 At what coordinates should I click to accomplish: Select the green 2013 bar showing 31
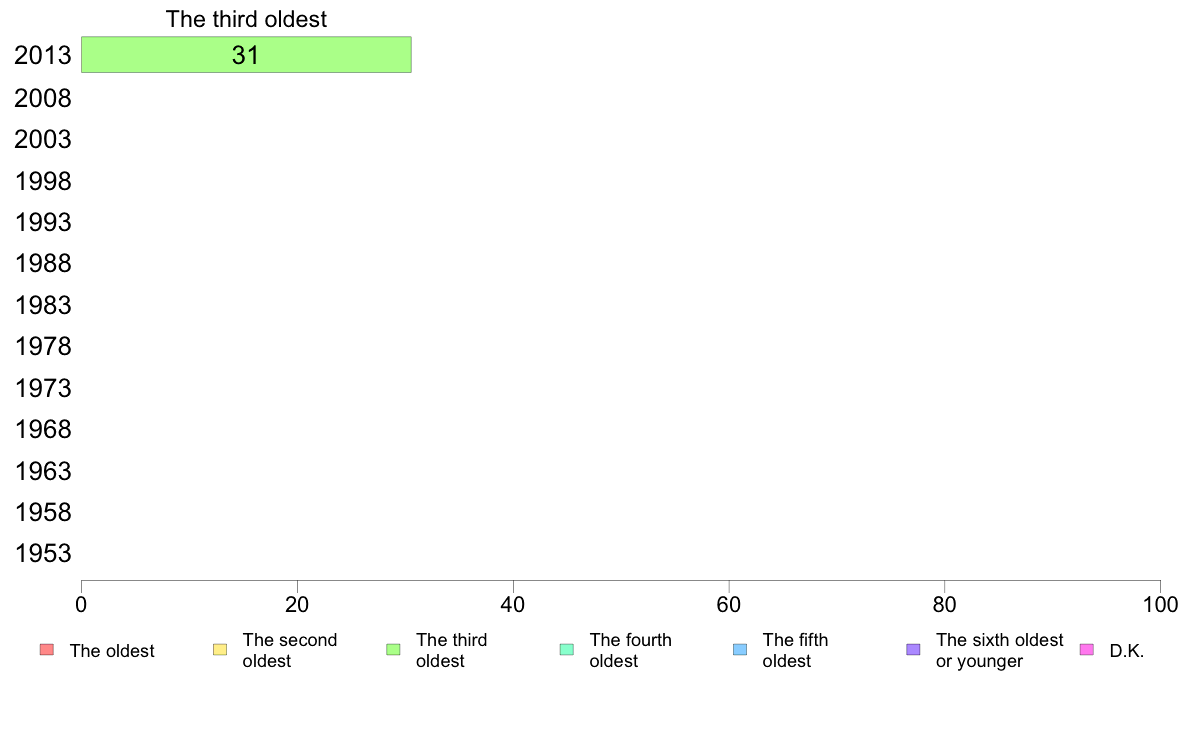(x=246, y=55)
